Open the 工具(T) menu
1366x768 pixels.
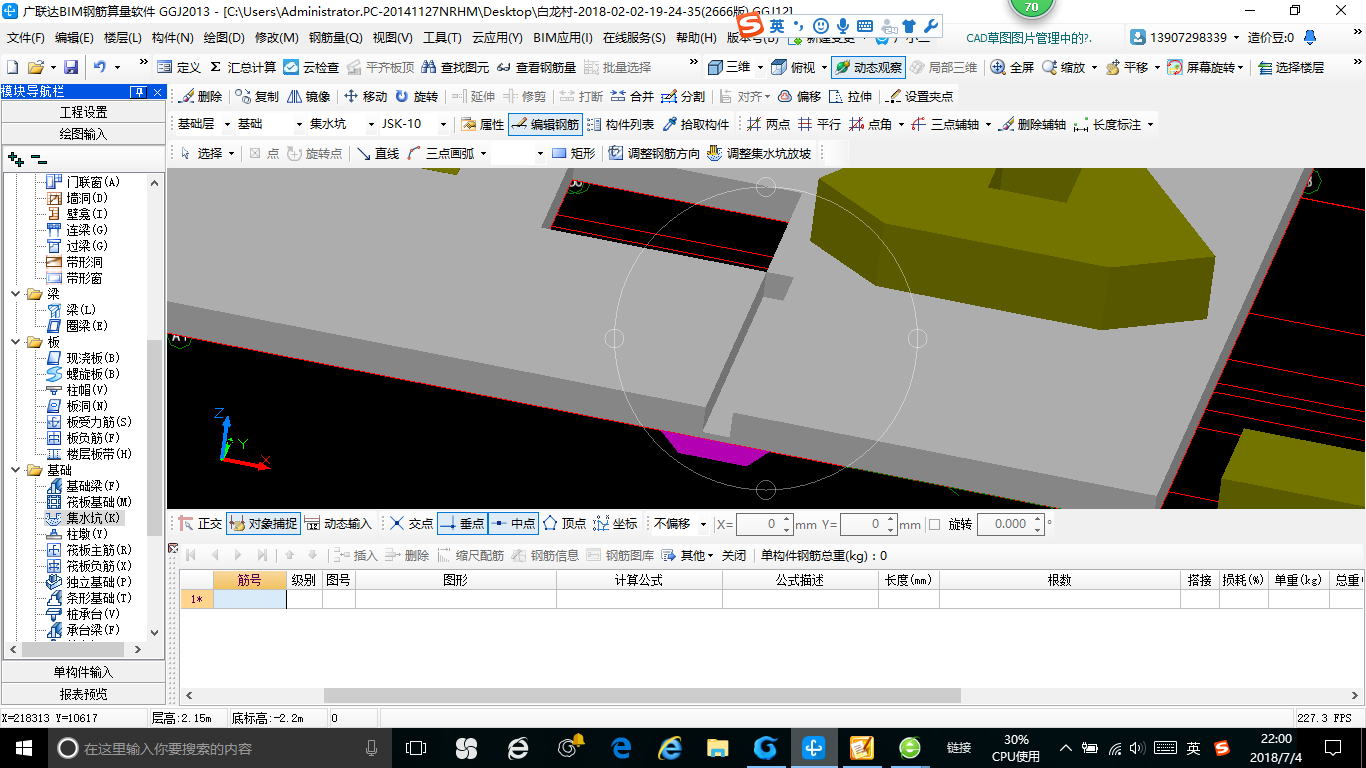pos(442,38)
